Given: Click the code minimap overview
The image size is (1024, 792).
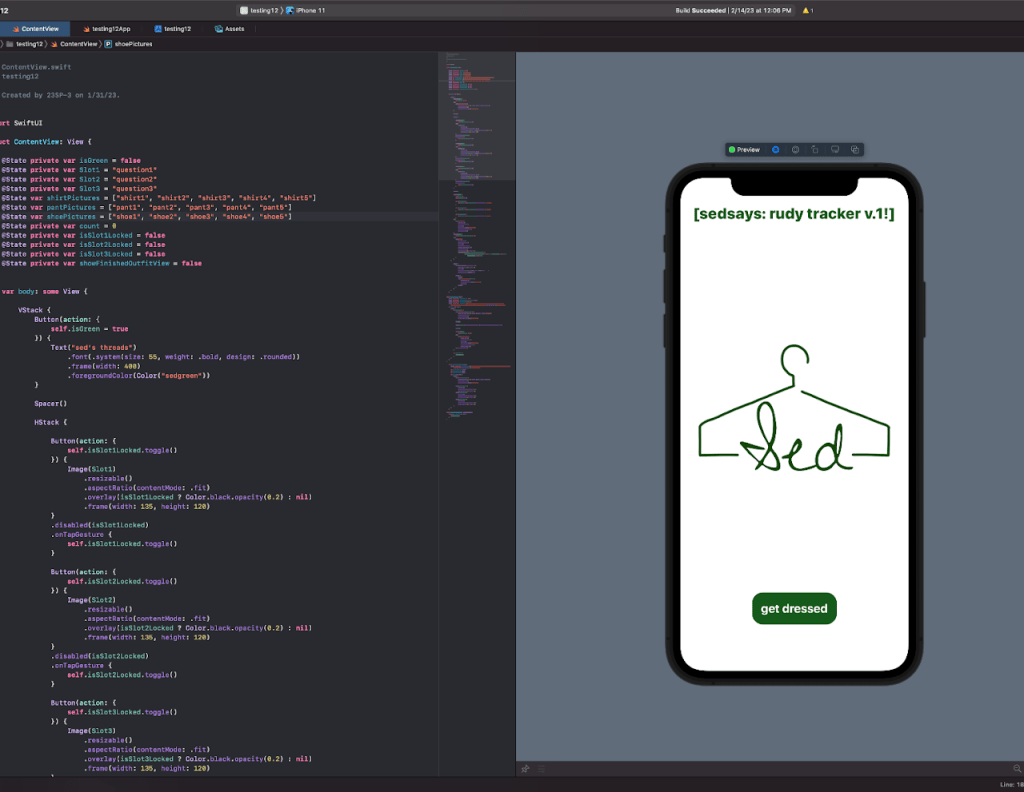Looking at the screenshot, I should pos(476,250).
